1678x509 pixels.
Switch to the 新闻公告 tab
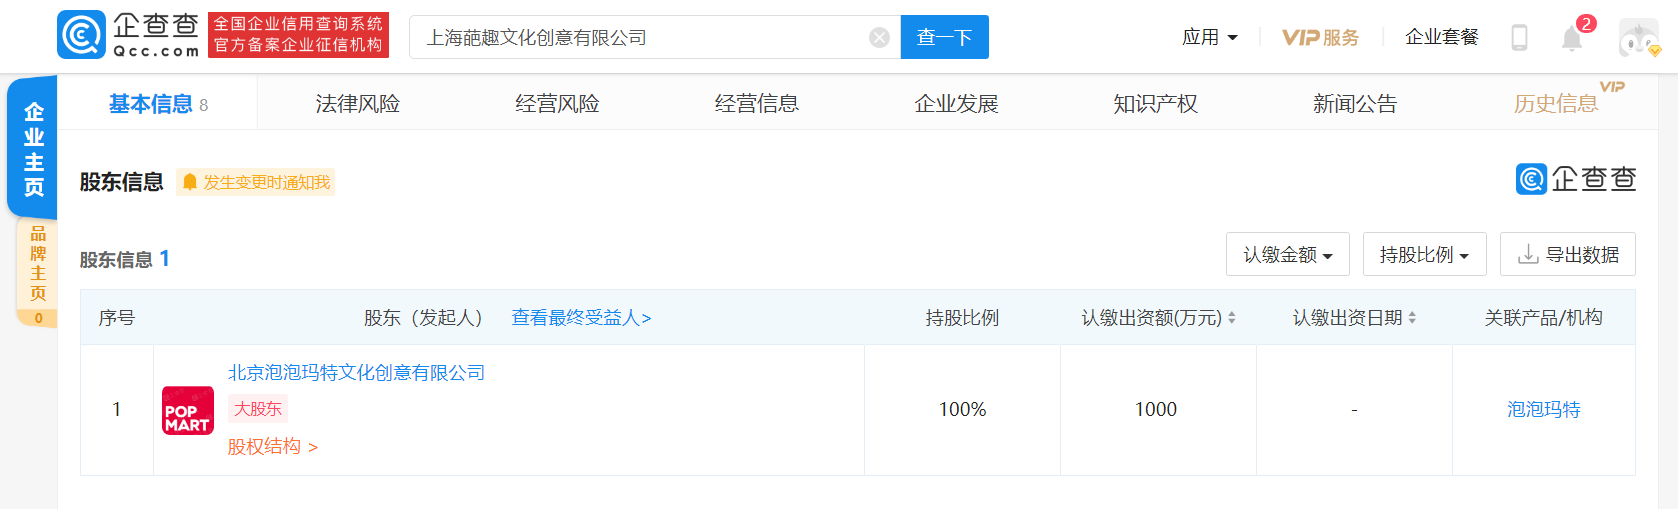(x=1355, y=104)
